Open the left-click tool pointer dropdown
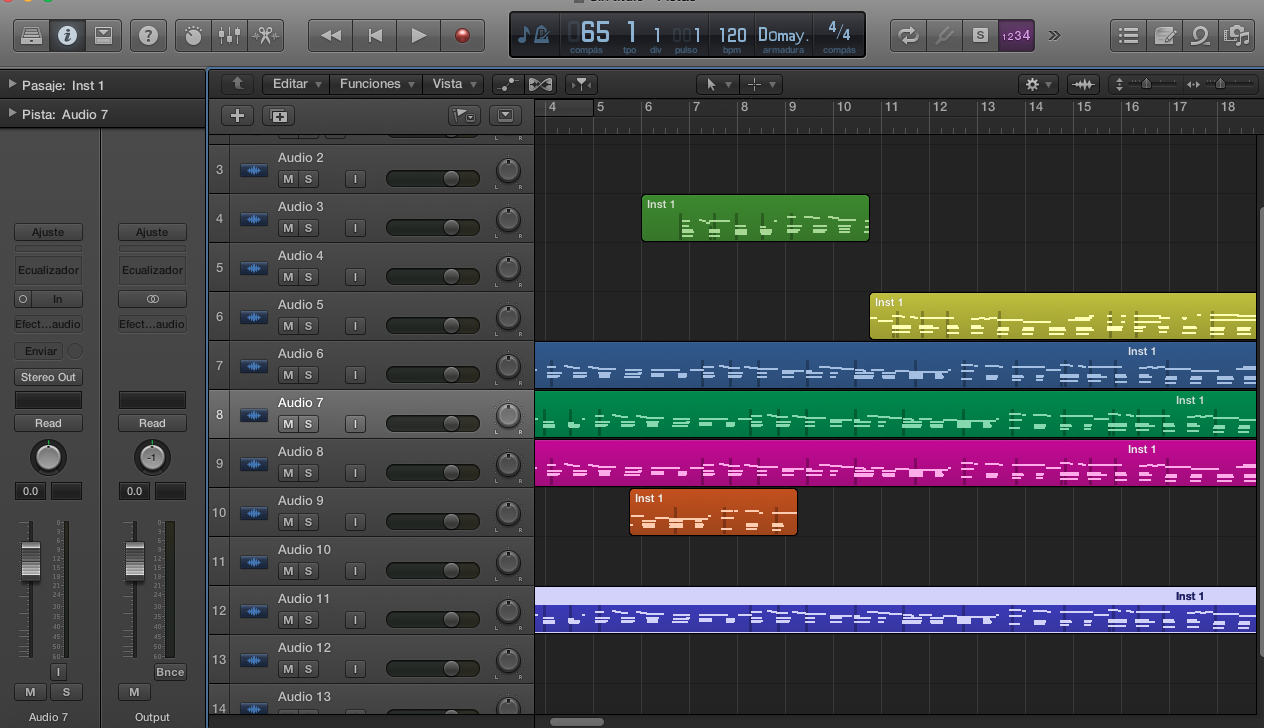The width and height of the screenshot is (1264, 728). point(717,85)
